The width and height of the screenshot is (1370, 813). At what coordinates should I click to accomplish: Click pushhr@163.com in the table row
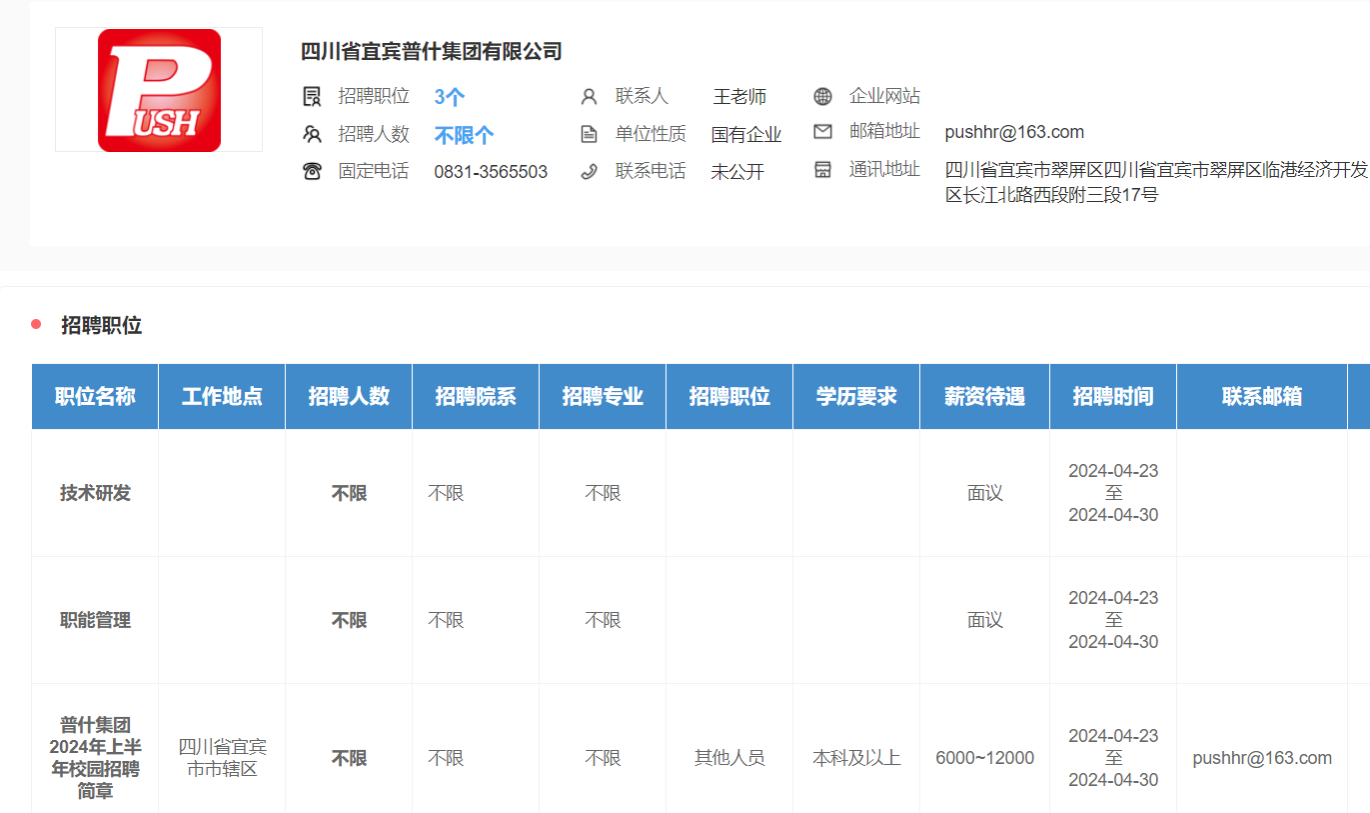1262,757
